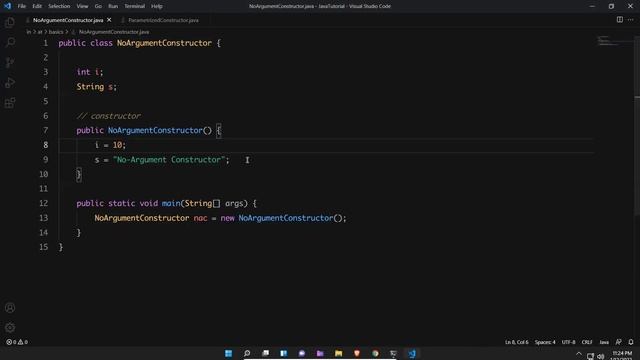
Task: Open the Selection menu
Action: [59, 6]
